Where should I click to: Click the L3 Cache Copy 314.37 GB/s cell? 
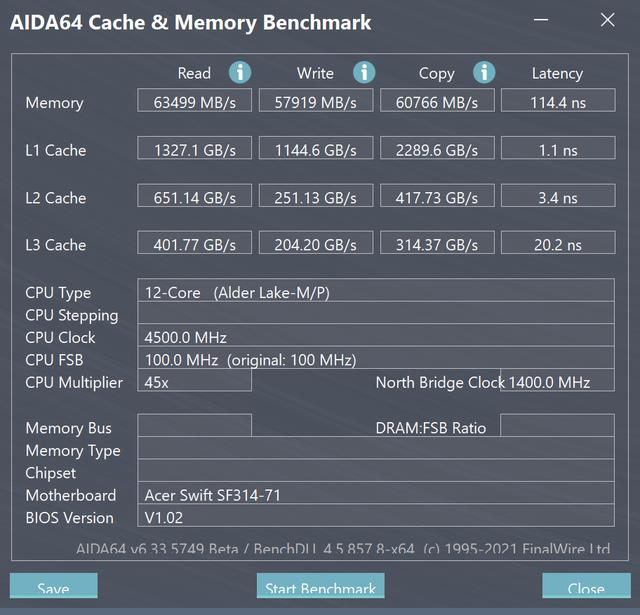point(438,245)
